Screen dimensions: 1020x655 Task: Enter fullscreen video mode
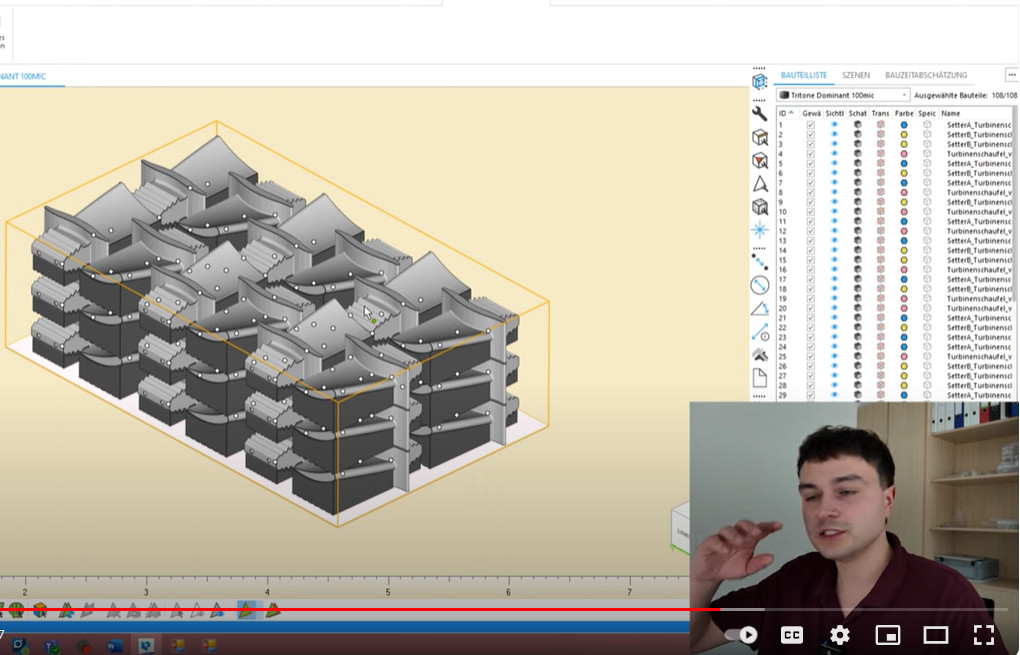point(983,635)
